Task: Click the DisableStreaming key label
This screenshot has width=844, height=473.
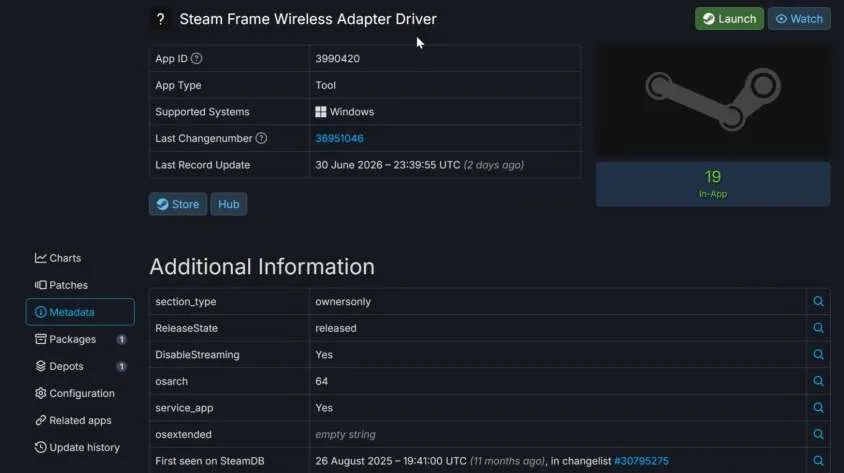Action: click(x=198, y=355)
